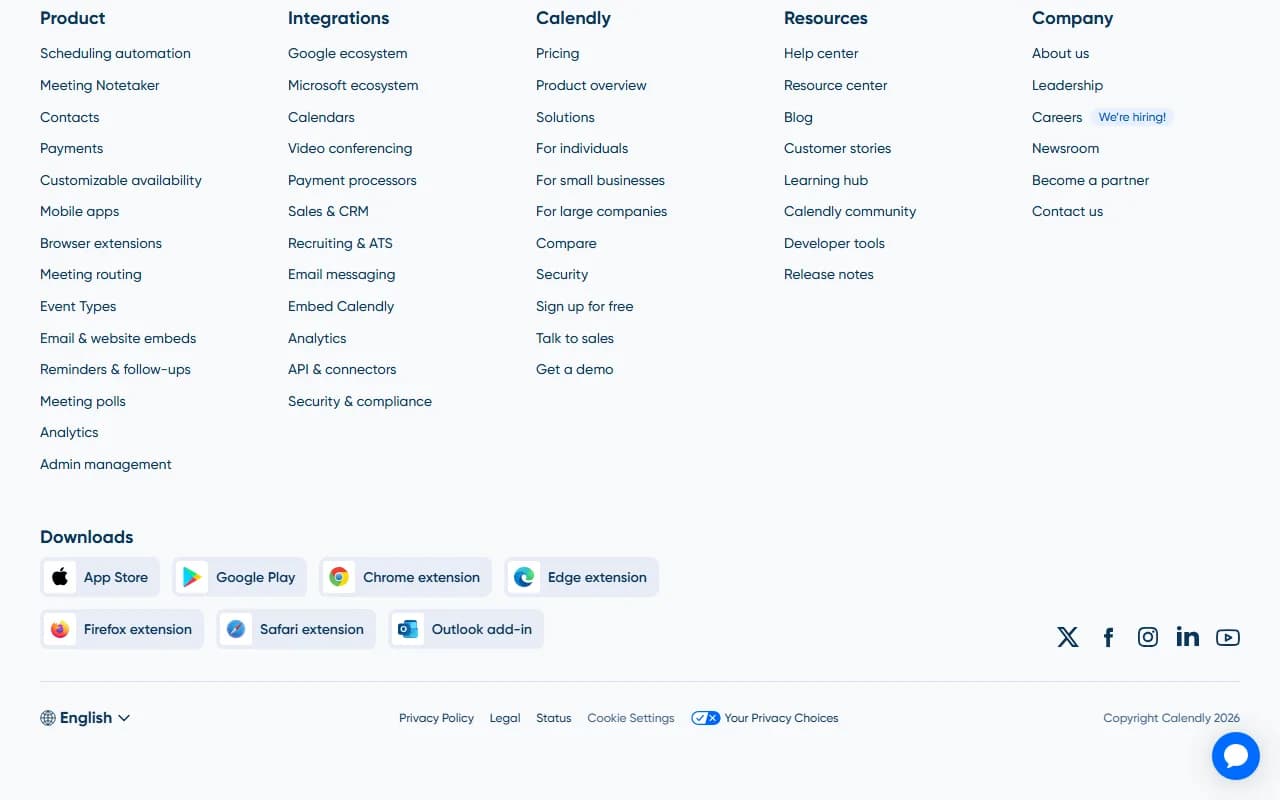Open Meeting polls link
The height and width of the screenshot is (800, 1280).
tap(83, 401)
